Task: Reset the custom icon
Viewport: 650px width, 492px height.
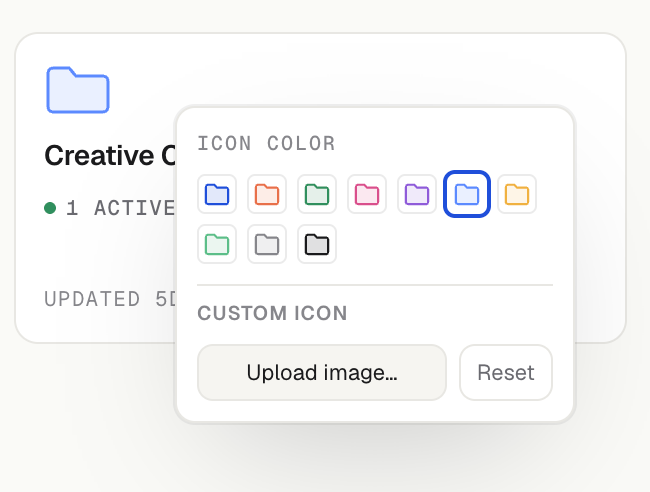Action: 506,372
